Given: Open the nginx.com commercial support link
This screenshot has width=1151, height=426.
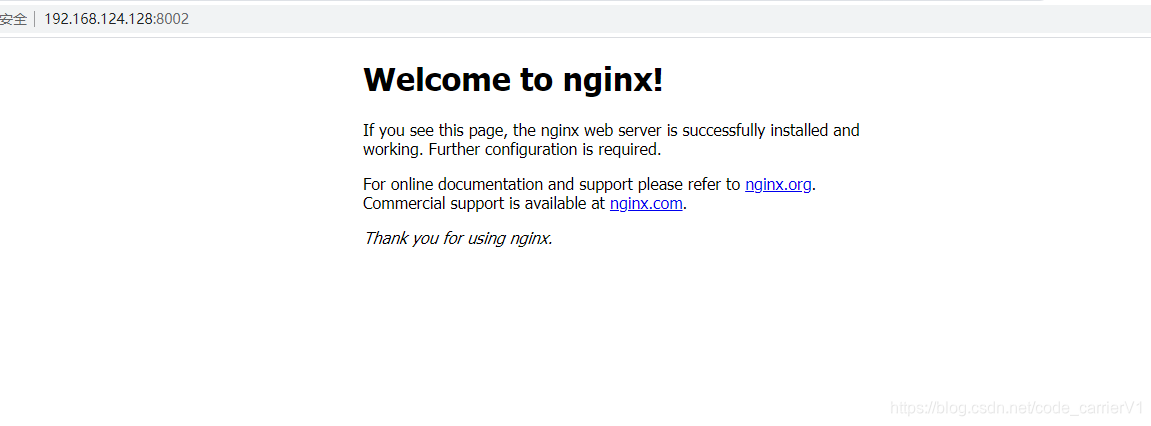Looking at the screenshot, I should 646,203.
